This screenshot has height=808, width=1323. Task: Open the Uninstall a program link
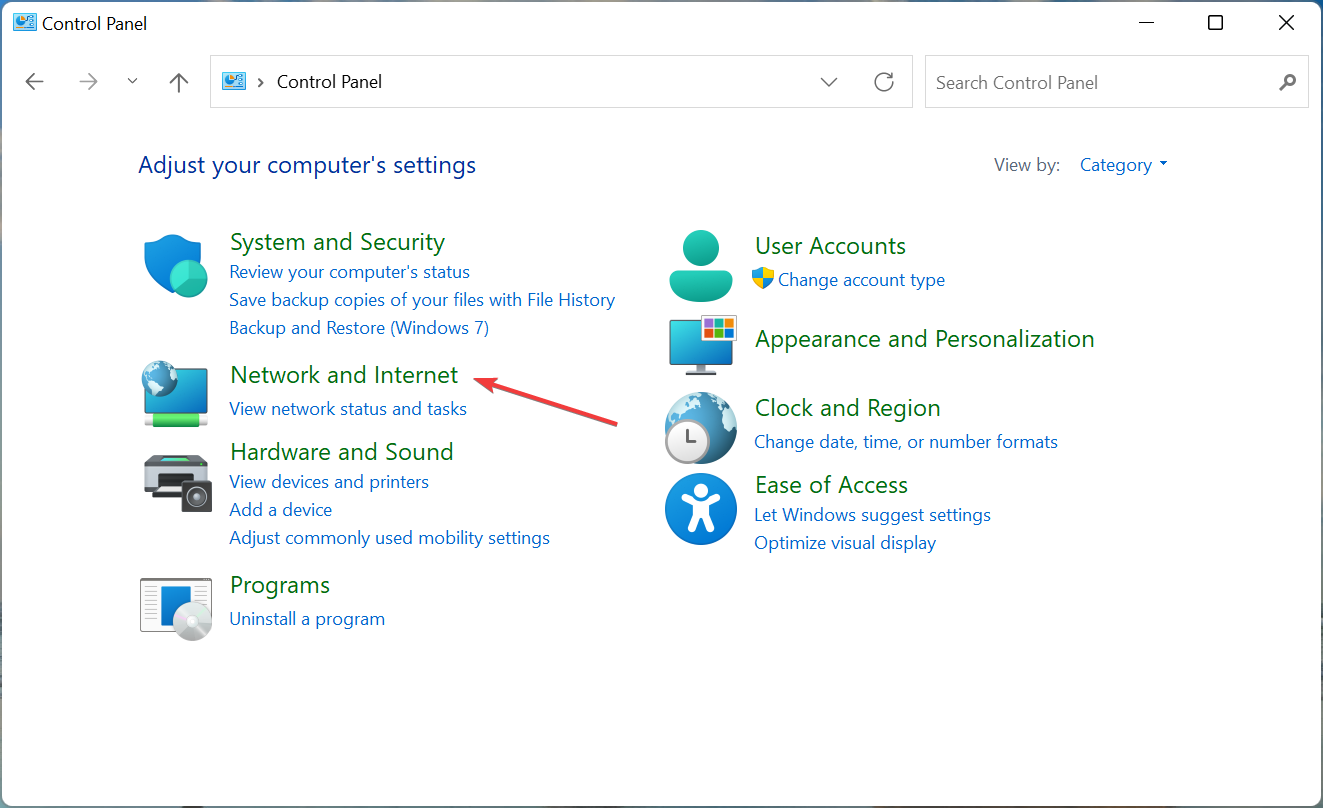pyautogui.click(x=307, y=619)
